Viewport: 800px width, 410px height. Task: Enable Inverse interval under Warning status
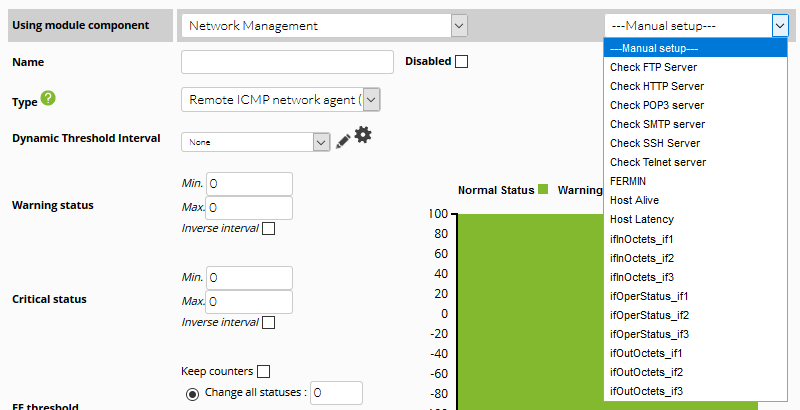(268, 228)
